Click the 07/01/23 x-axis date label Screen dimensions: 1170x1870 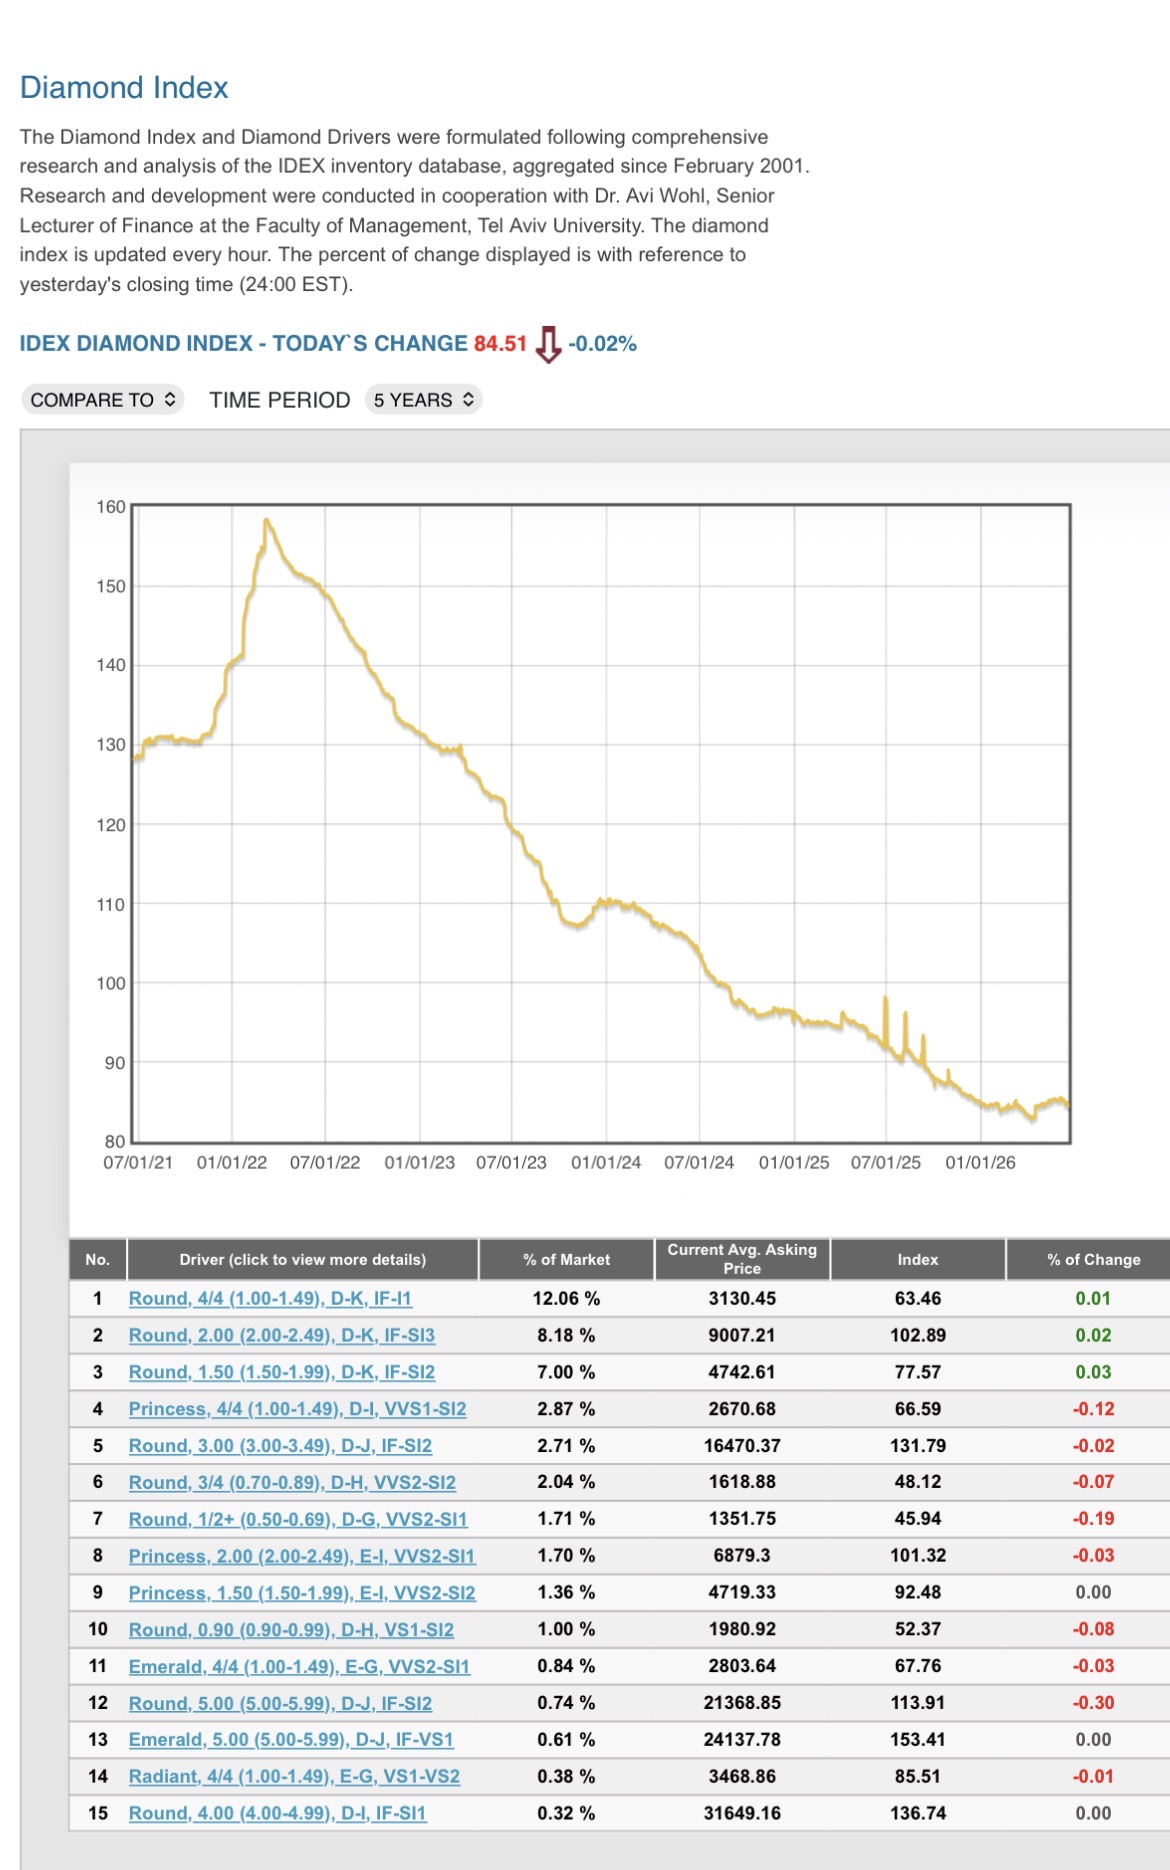[x=511, y=1163]
